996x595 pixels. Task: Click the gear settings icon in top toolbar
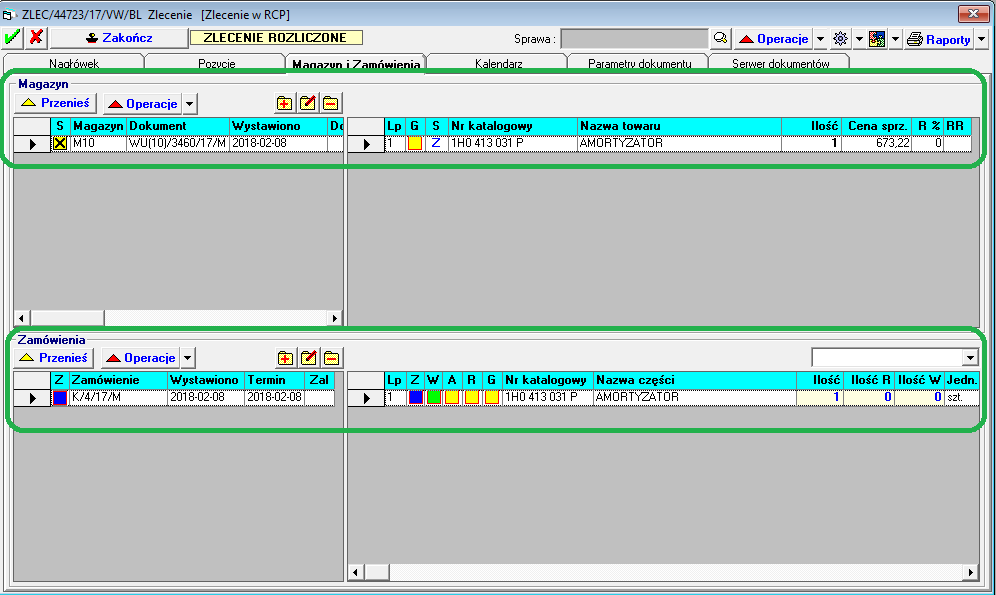[840, 39]
